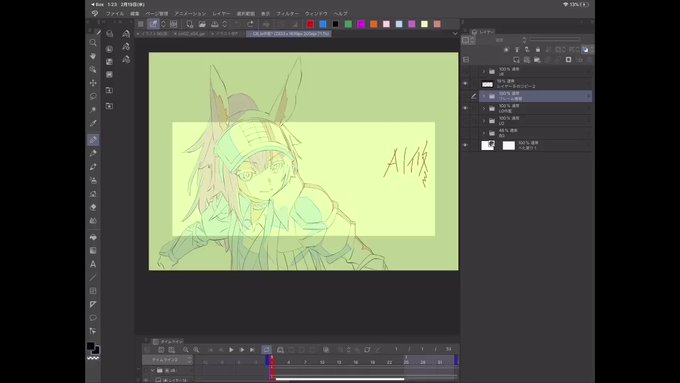The width and height of the screenshot is (680, 383).
Task: Collapse the folder track in timeline
Action: (x=153, y=370)
